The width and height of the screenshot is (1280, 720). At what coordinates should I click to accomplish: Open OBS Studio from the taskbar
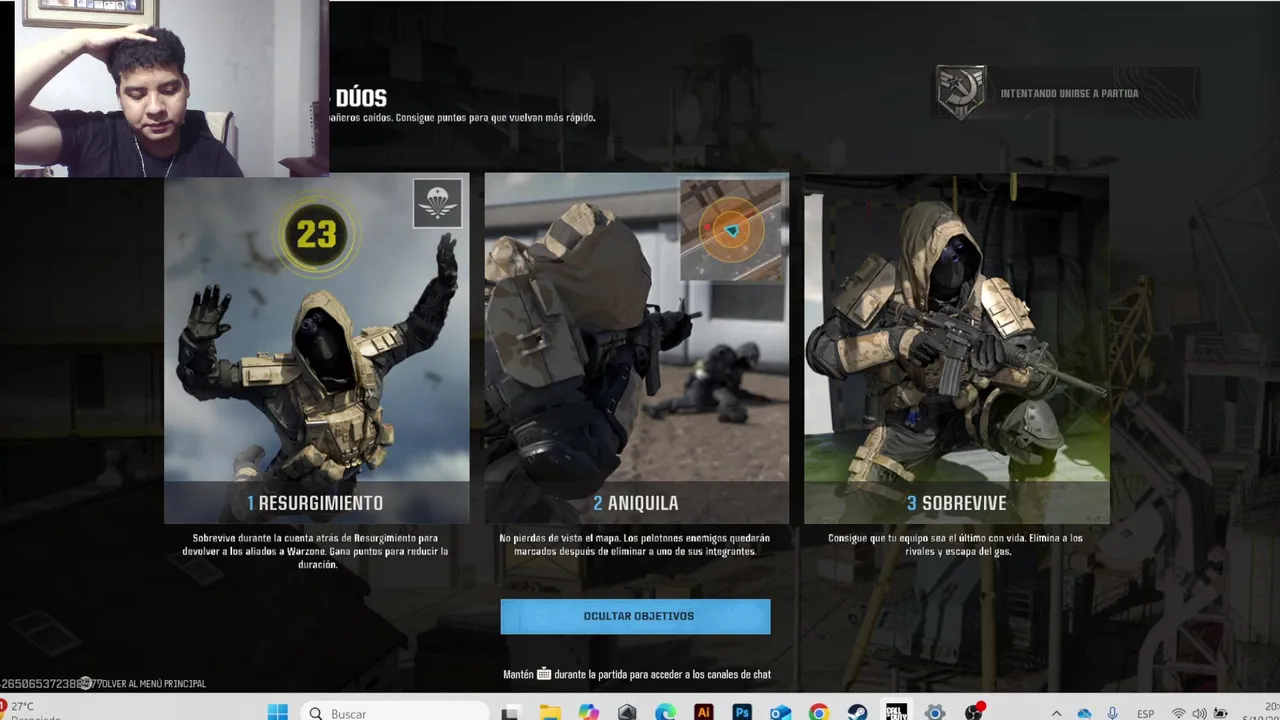(974, 713)
